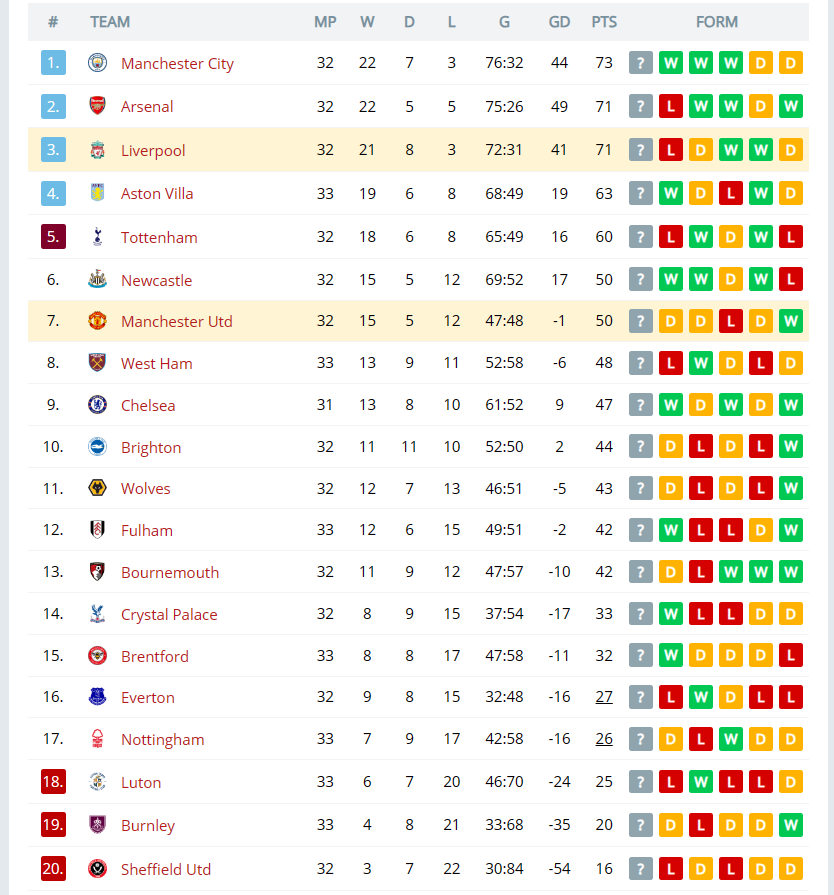This screenshot has width=834, height=895.
Task: Click Burnley's last green W form badge
Action: pos(791,825)
